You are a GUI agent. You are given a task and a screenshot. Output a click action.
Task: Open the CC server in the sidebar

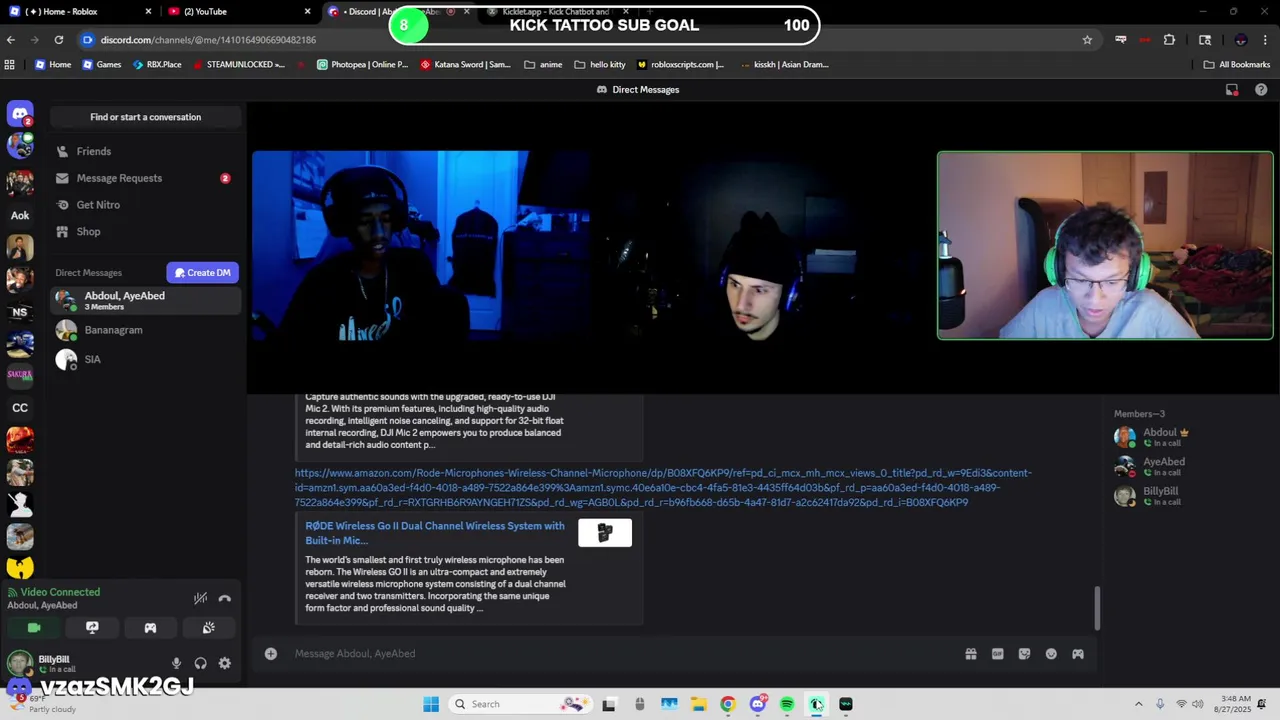pyautogui.click(x=20, y=408)
